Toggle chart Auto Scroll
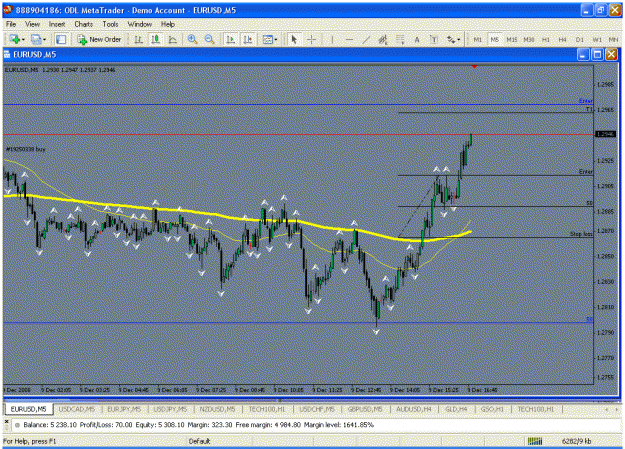The width and height of the screenshot is (625, 449). pyautogui.click(x=230, y=39)
